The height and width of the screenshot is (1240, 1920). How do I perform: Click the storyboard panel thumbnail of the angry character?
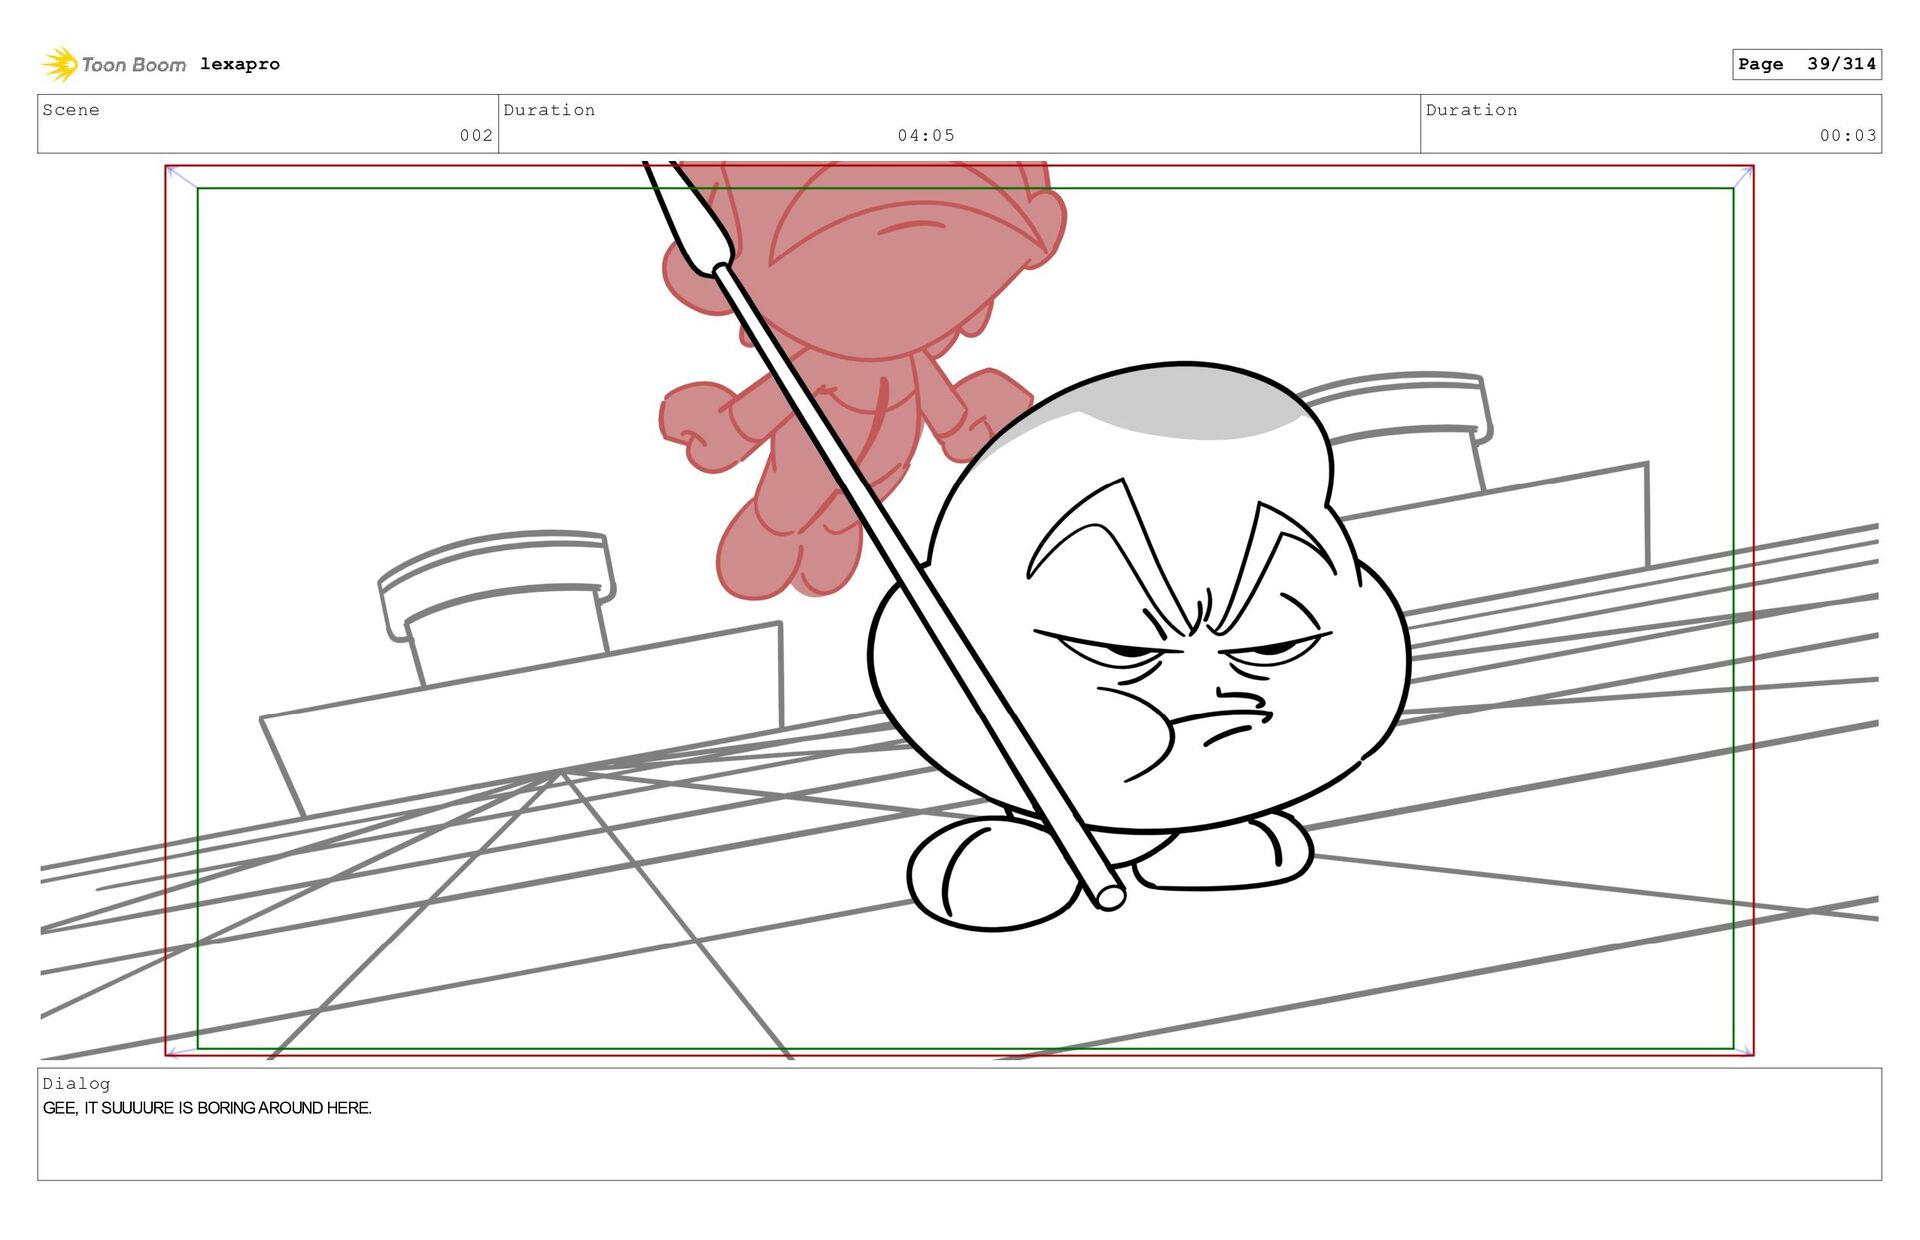tap(959, 610)
